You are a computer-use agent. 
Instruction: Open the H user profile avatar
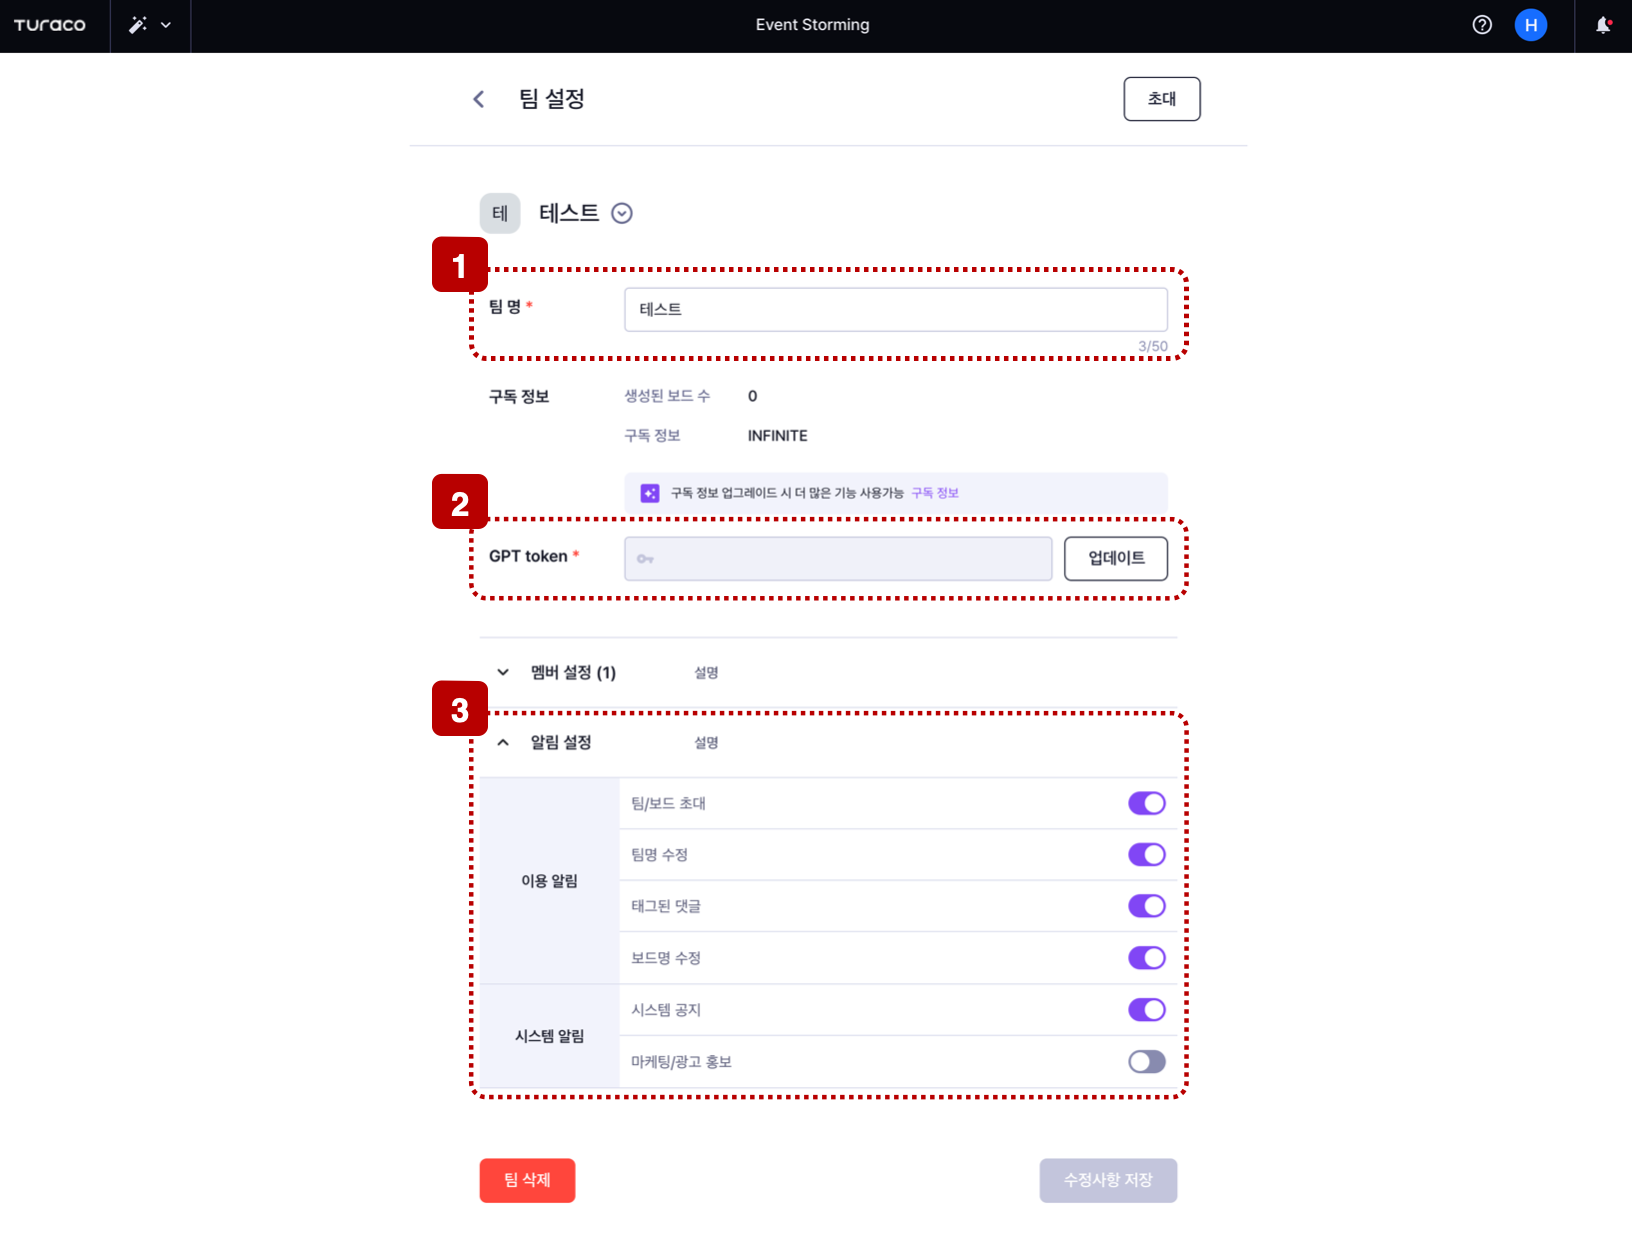coord(1530,25)
